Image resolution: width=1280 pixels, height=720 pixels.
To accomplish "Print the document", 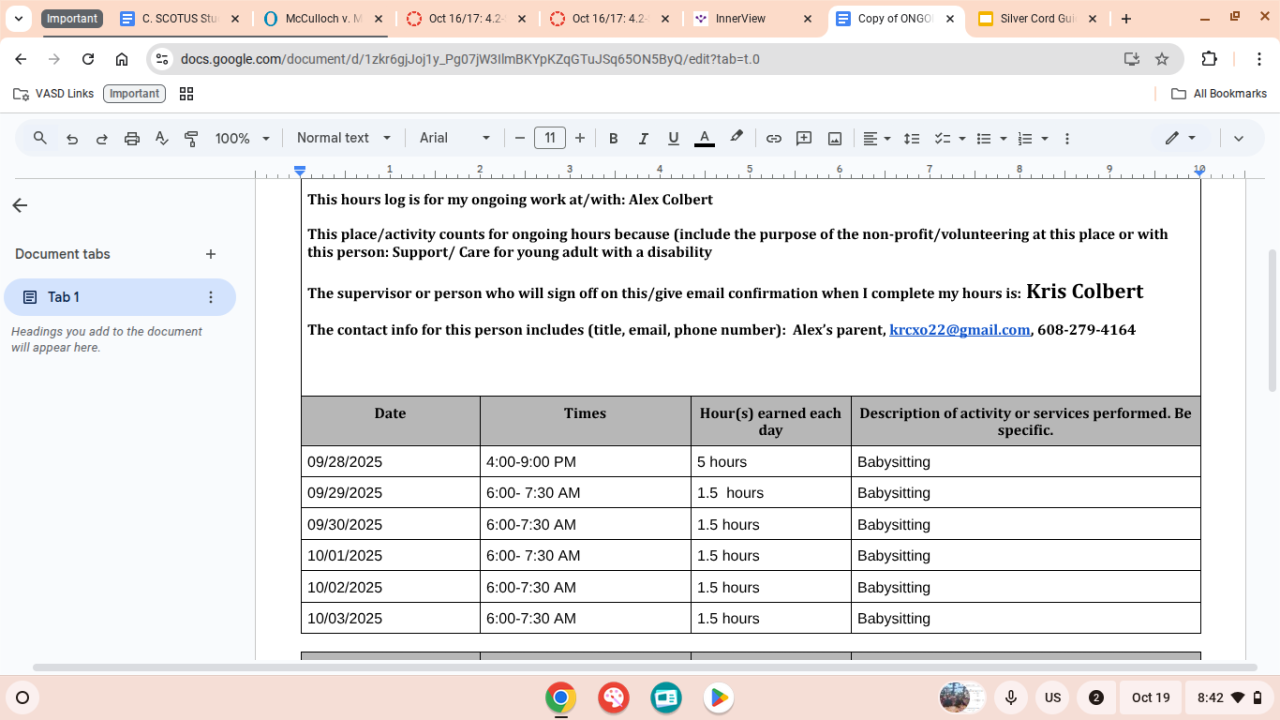I will [132, 138].
